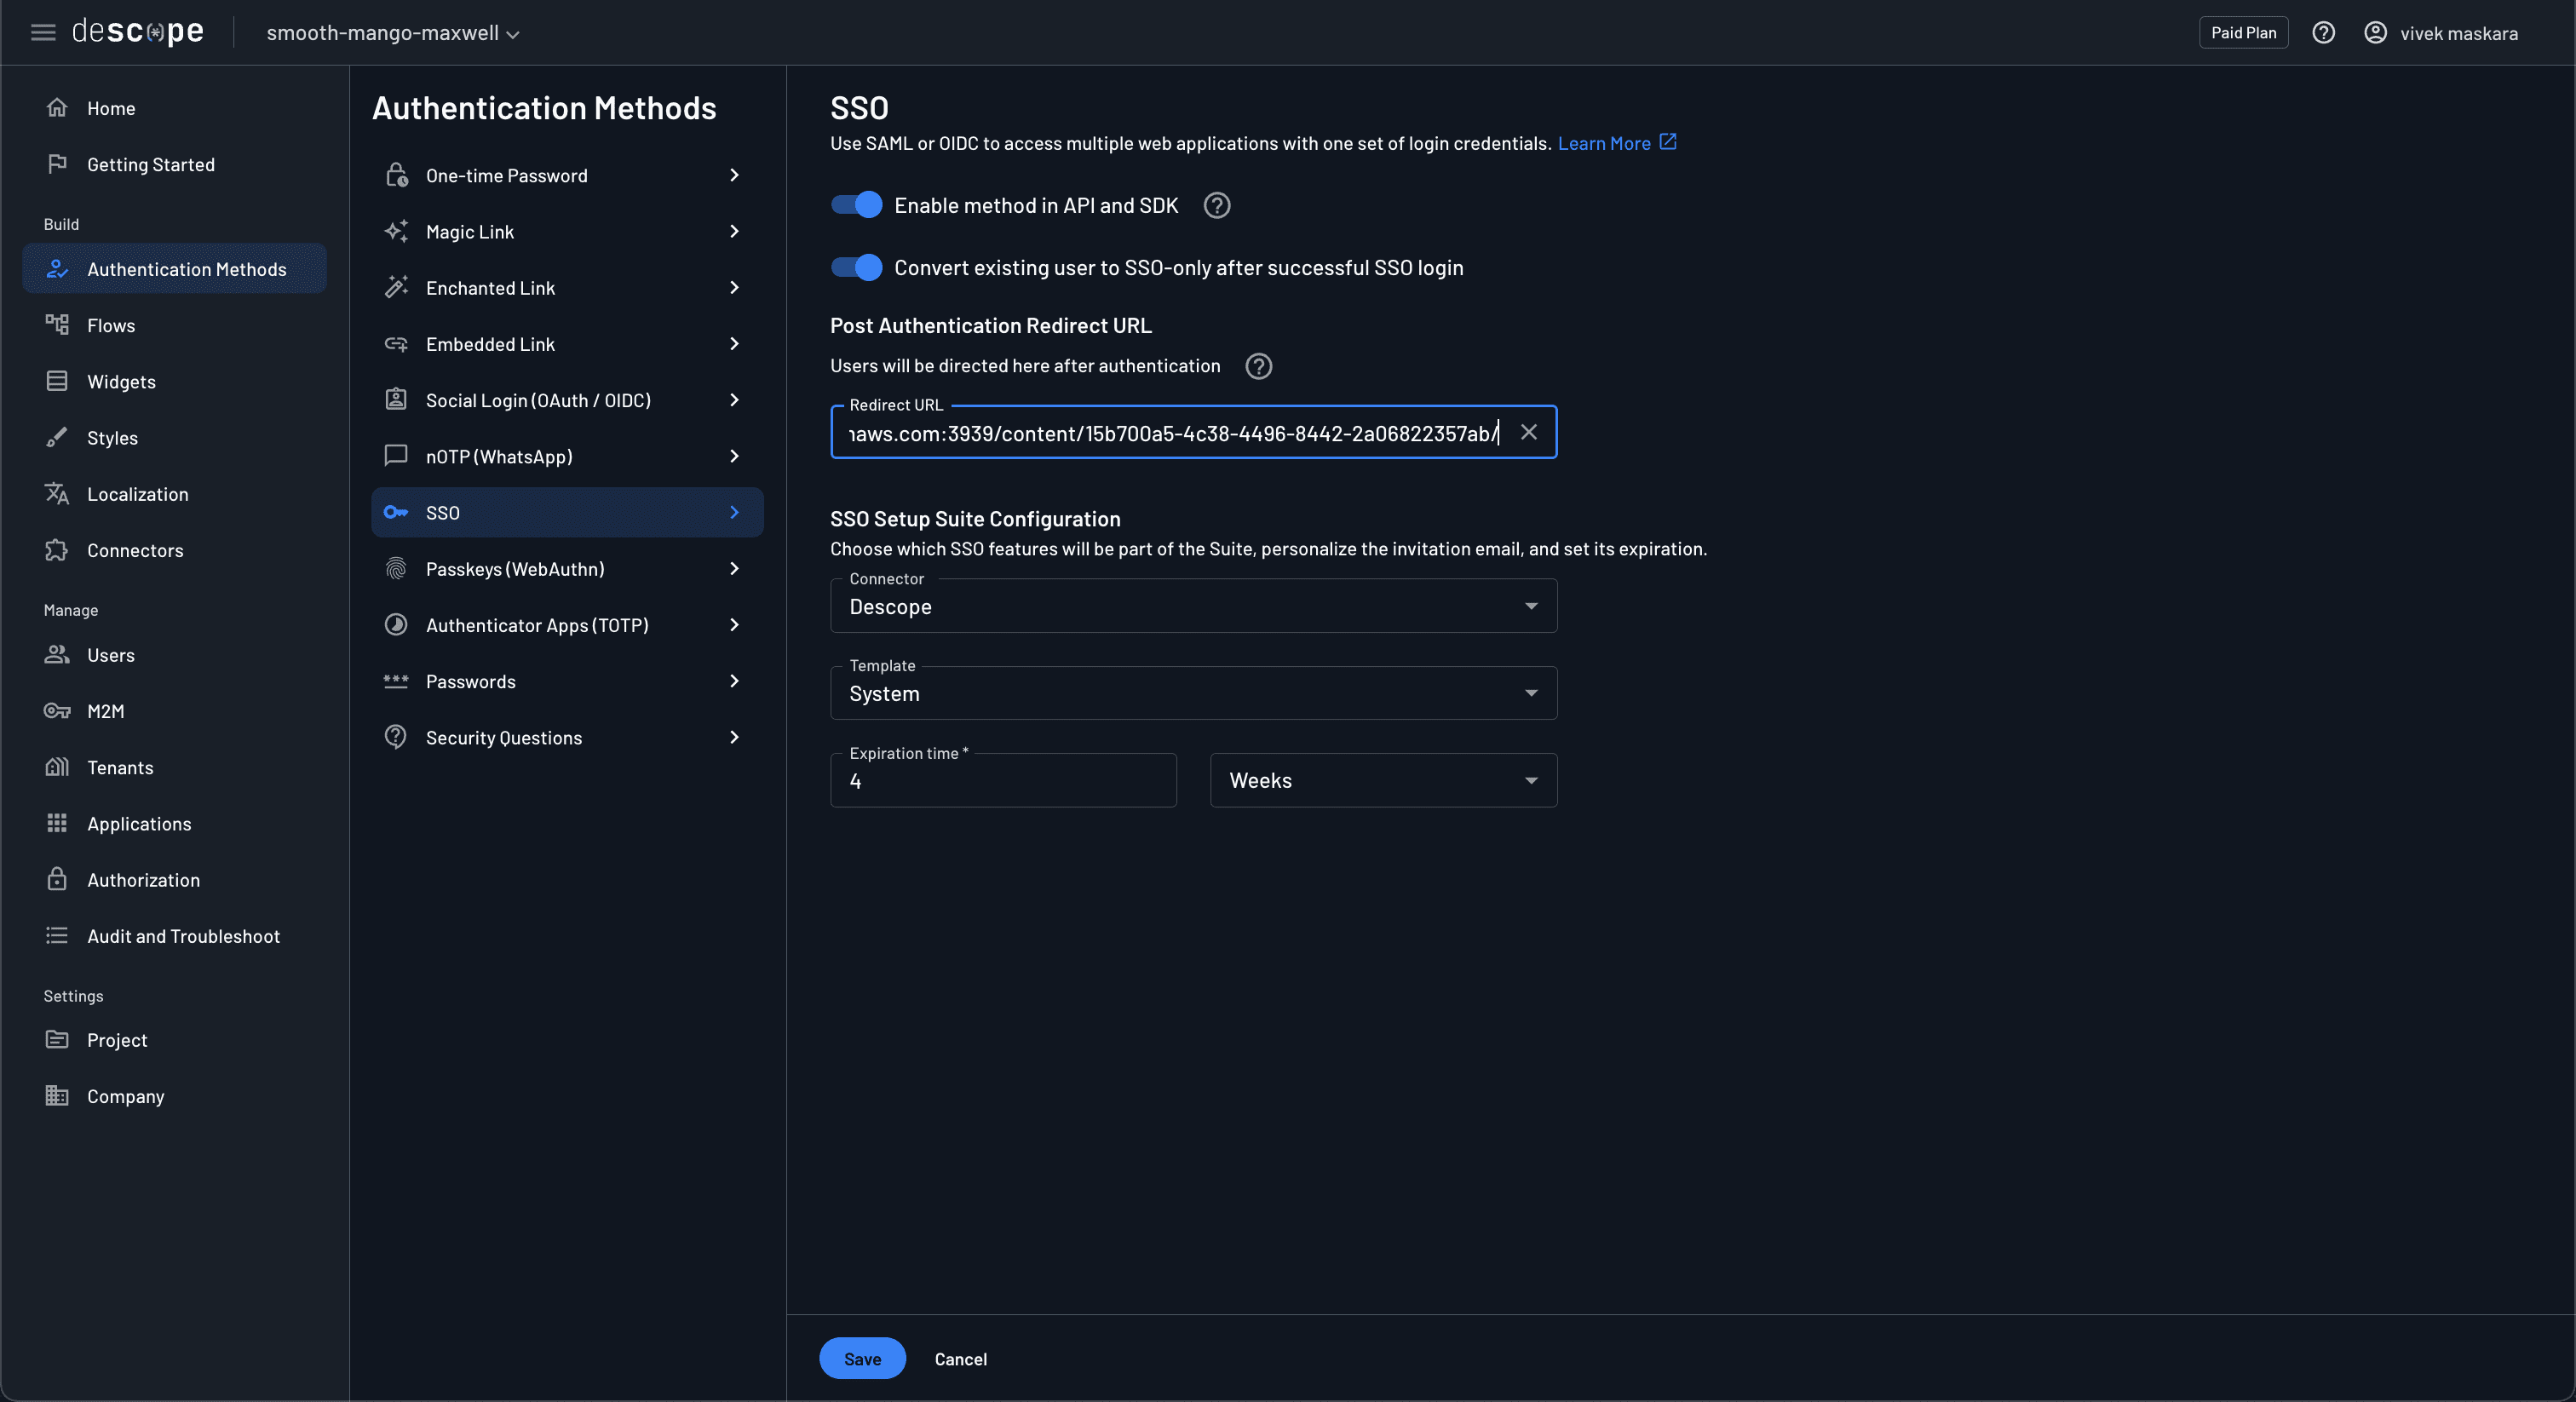Image resolution: width=2576 pixels, height=1402 pixels.
Task: Switch to the Passwords section
Action: pos(471,681)
